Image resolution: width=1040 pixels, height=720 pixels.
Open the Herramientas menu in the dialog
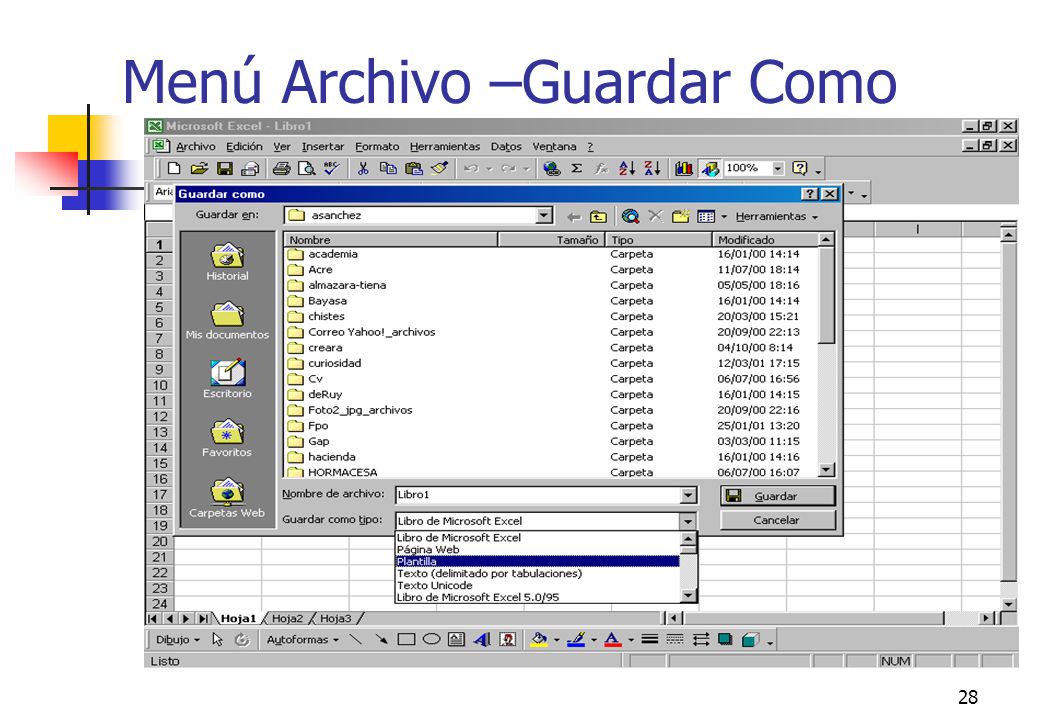tap(777, 217)
